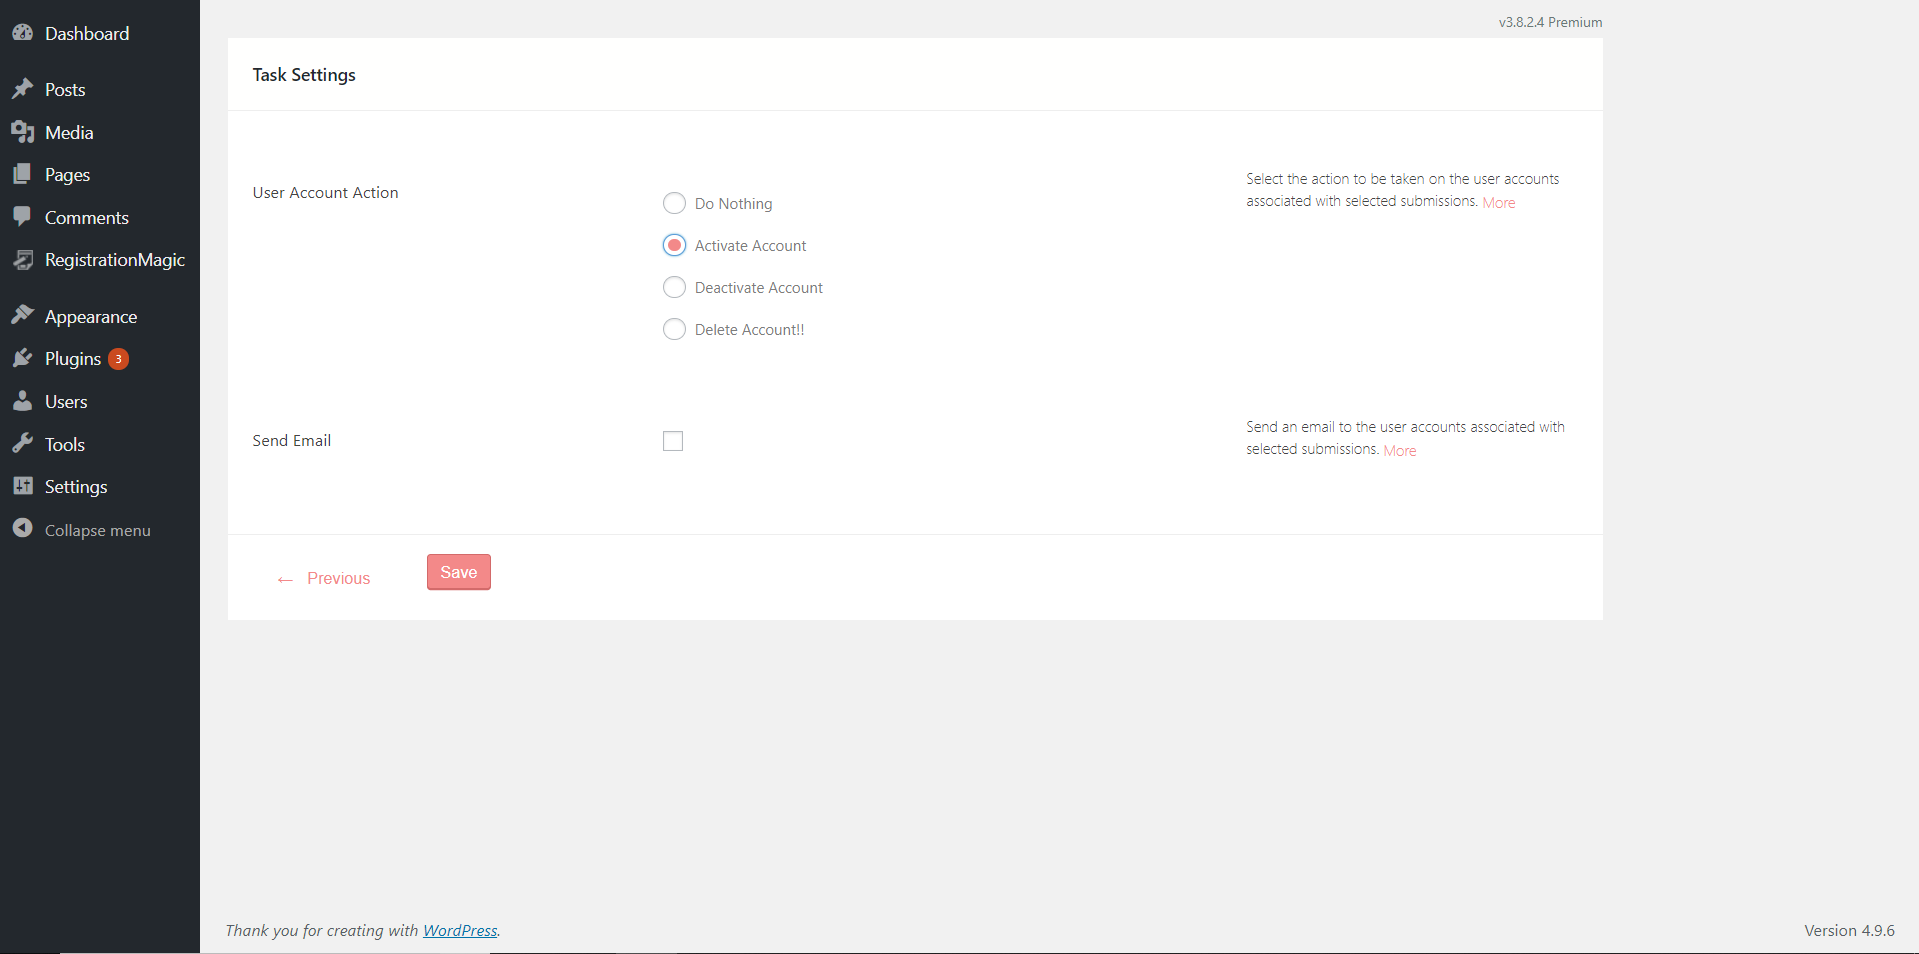The image size is (1919, 954).
Task: Click the Dashboard gauge icon
Action: (23, 33)
